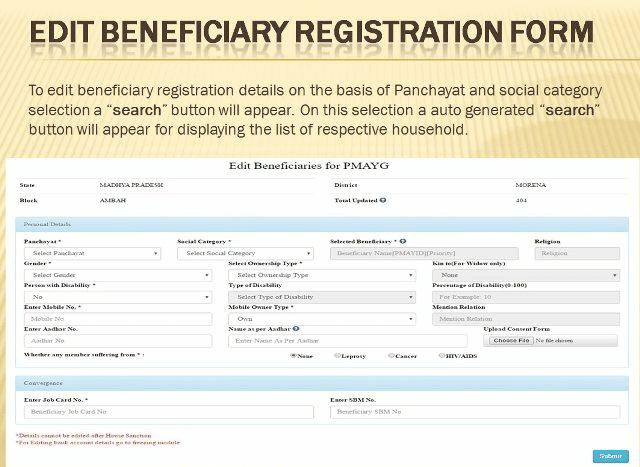Focus the Beneficiary SBM No field
This screenshot has height=467, width=640.
[473, 412]
